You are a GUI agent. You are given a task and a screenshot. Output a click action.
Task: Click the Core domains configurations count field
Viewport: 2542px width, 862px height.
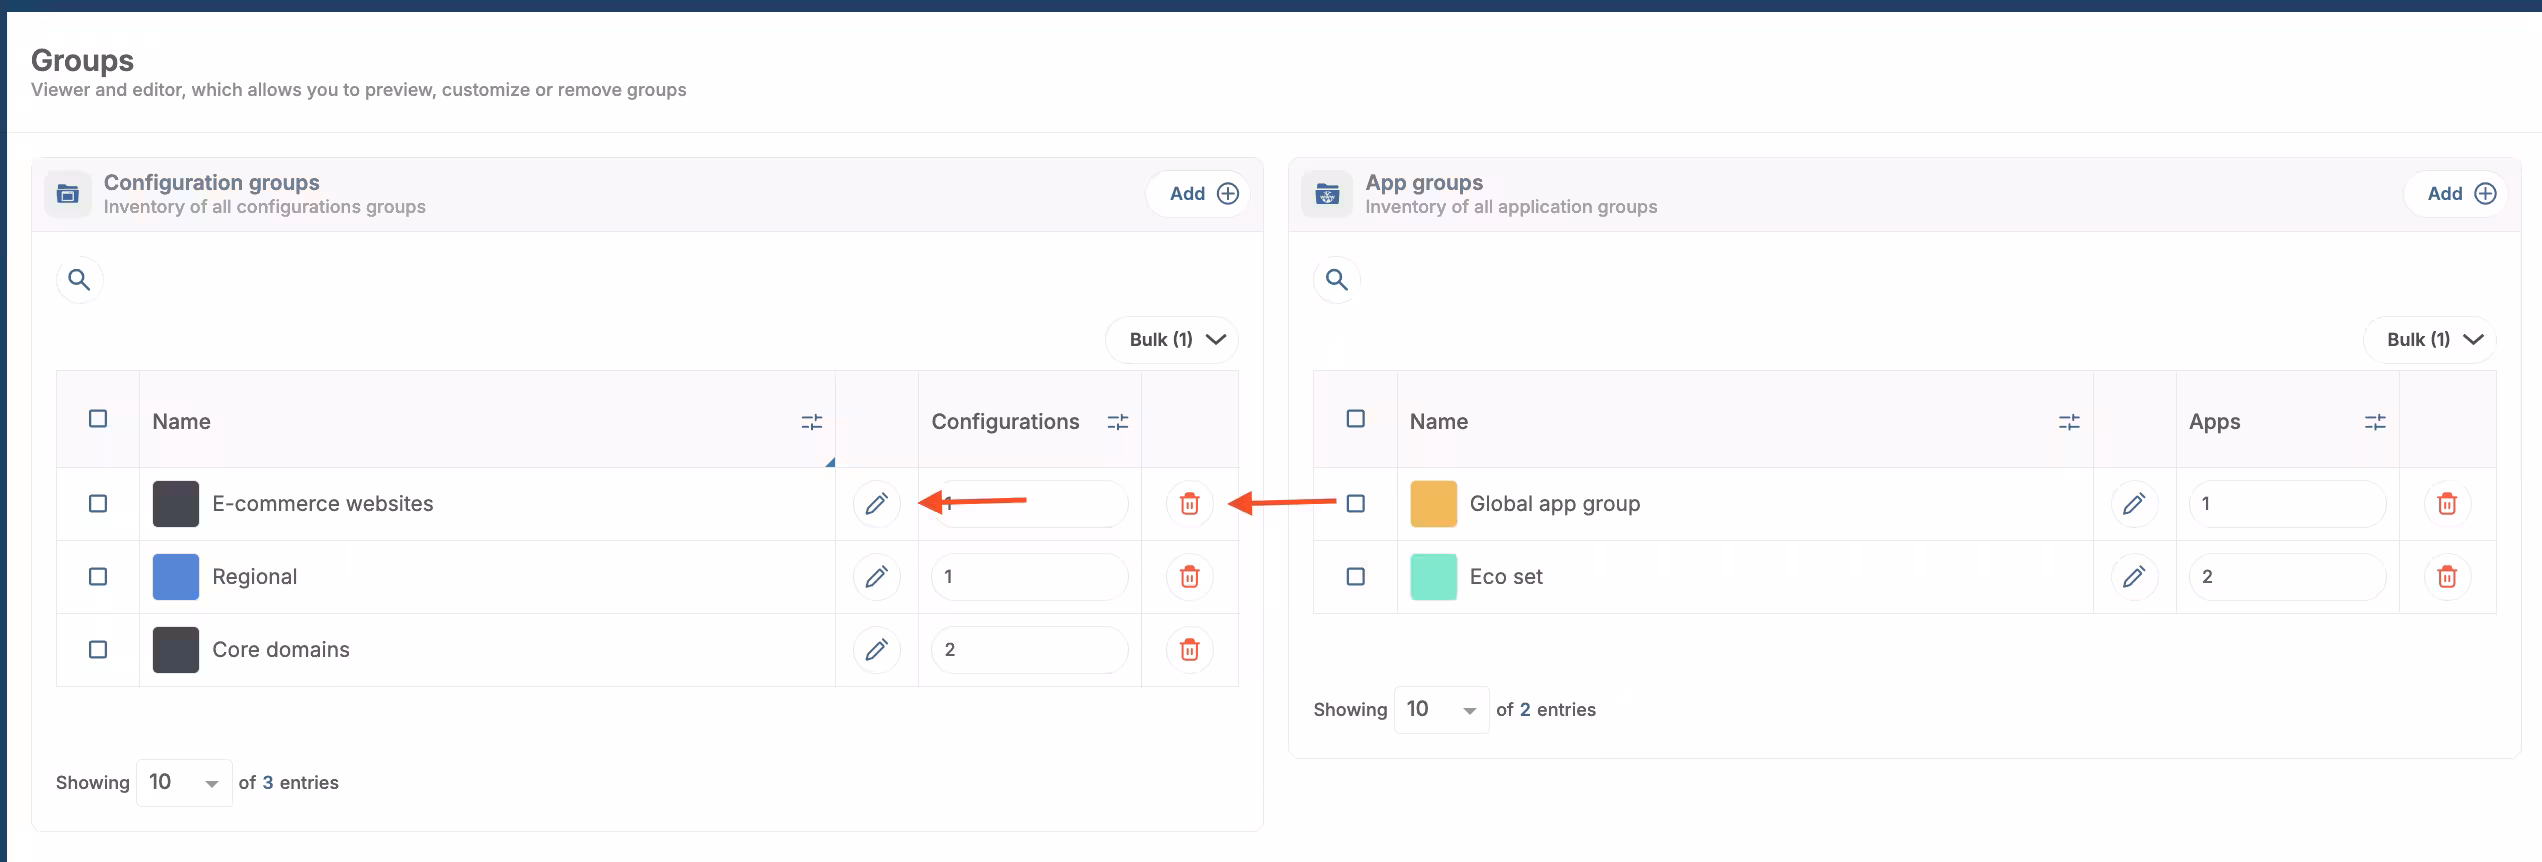tap(1029, 650)
